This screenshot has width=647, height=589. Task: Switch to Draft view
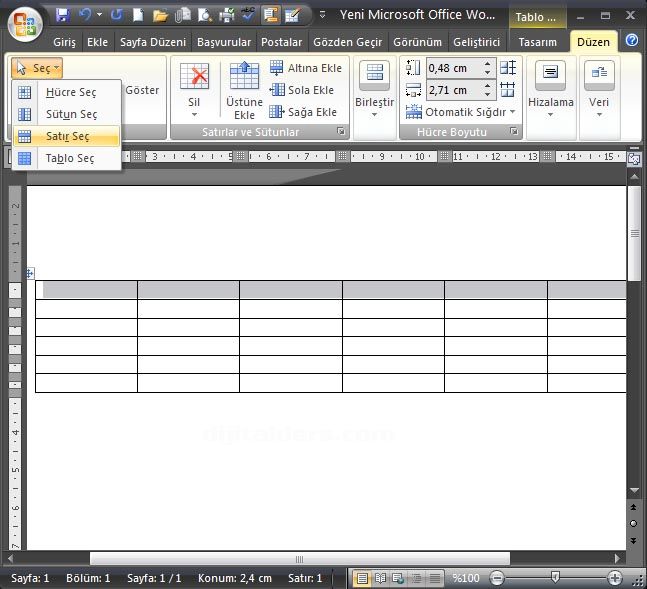point(434,578)
